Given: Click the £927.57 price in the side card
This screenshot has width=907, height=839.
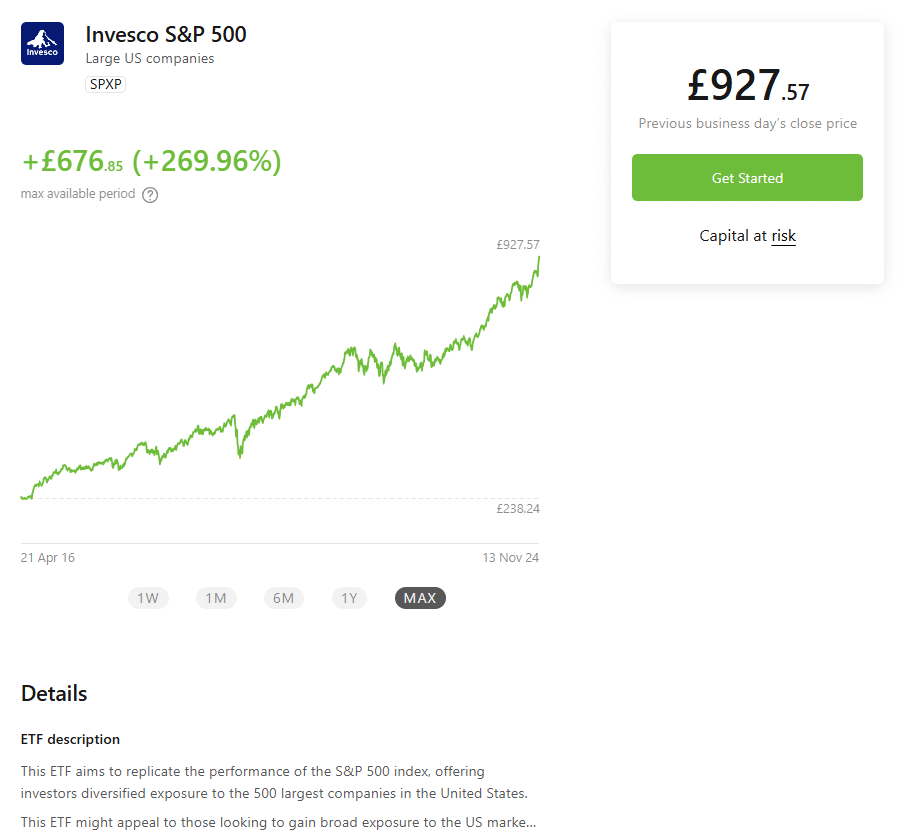Looking at the screenshot, I should pos(748,86).
